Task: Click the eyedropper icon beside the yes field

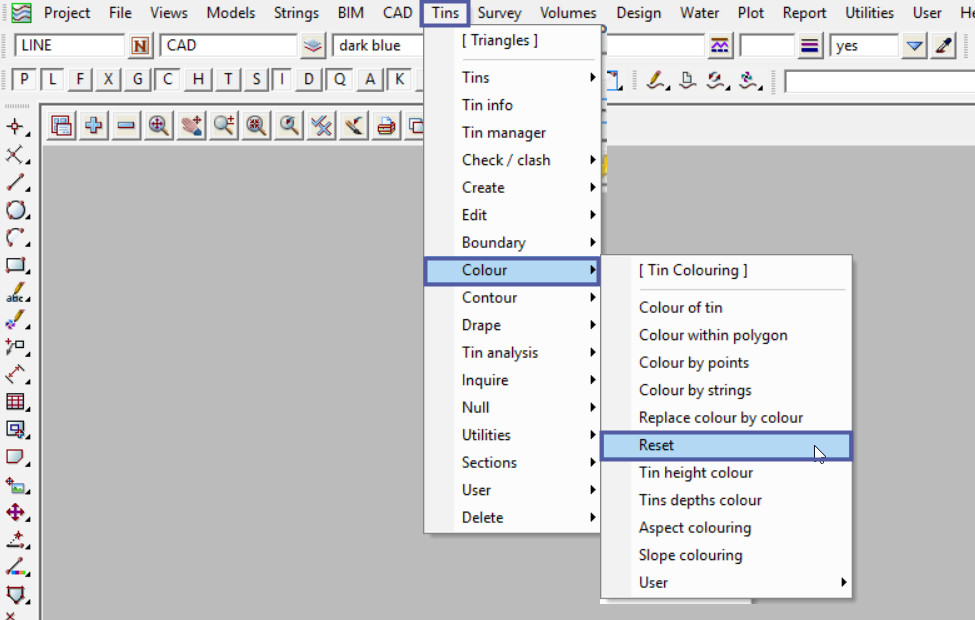Action: click(943, 46)
